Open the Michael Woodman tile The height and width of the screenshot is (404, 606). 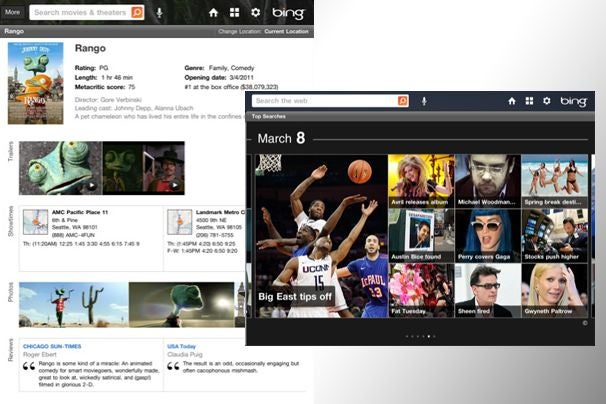(x=488, y=181)
